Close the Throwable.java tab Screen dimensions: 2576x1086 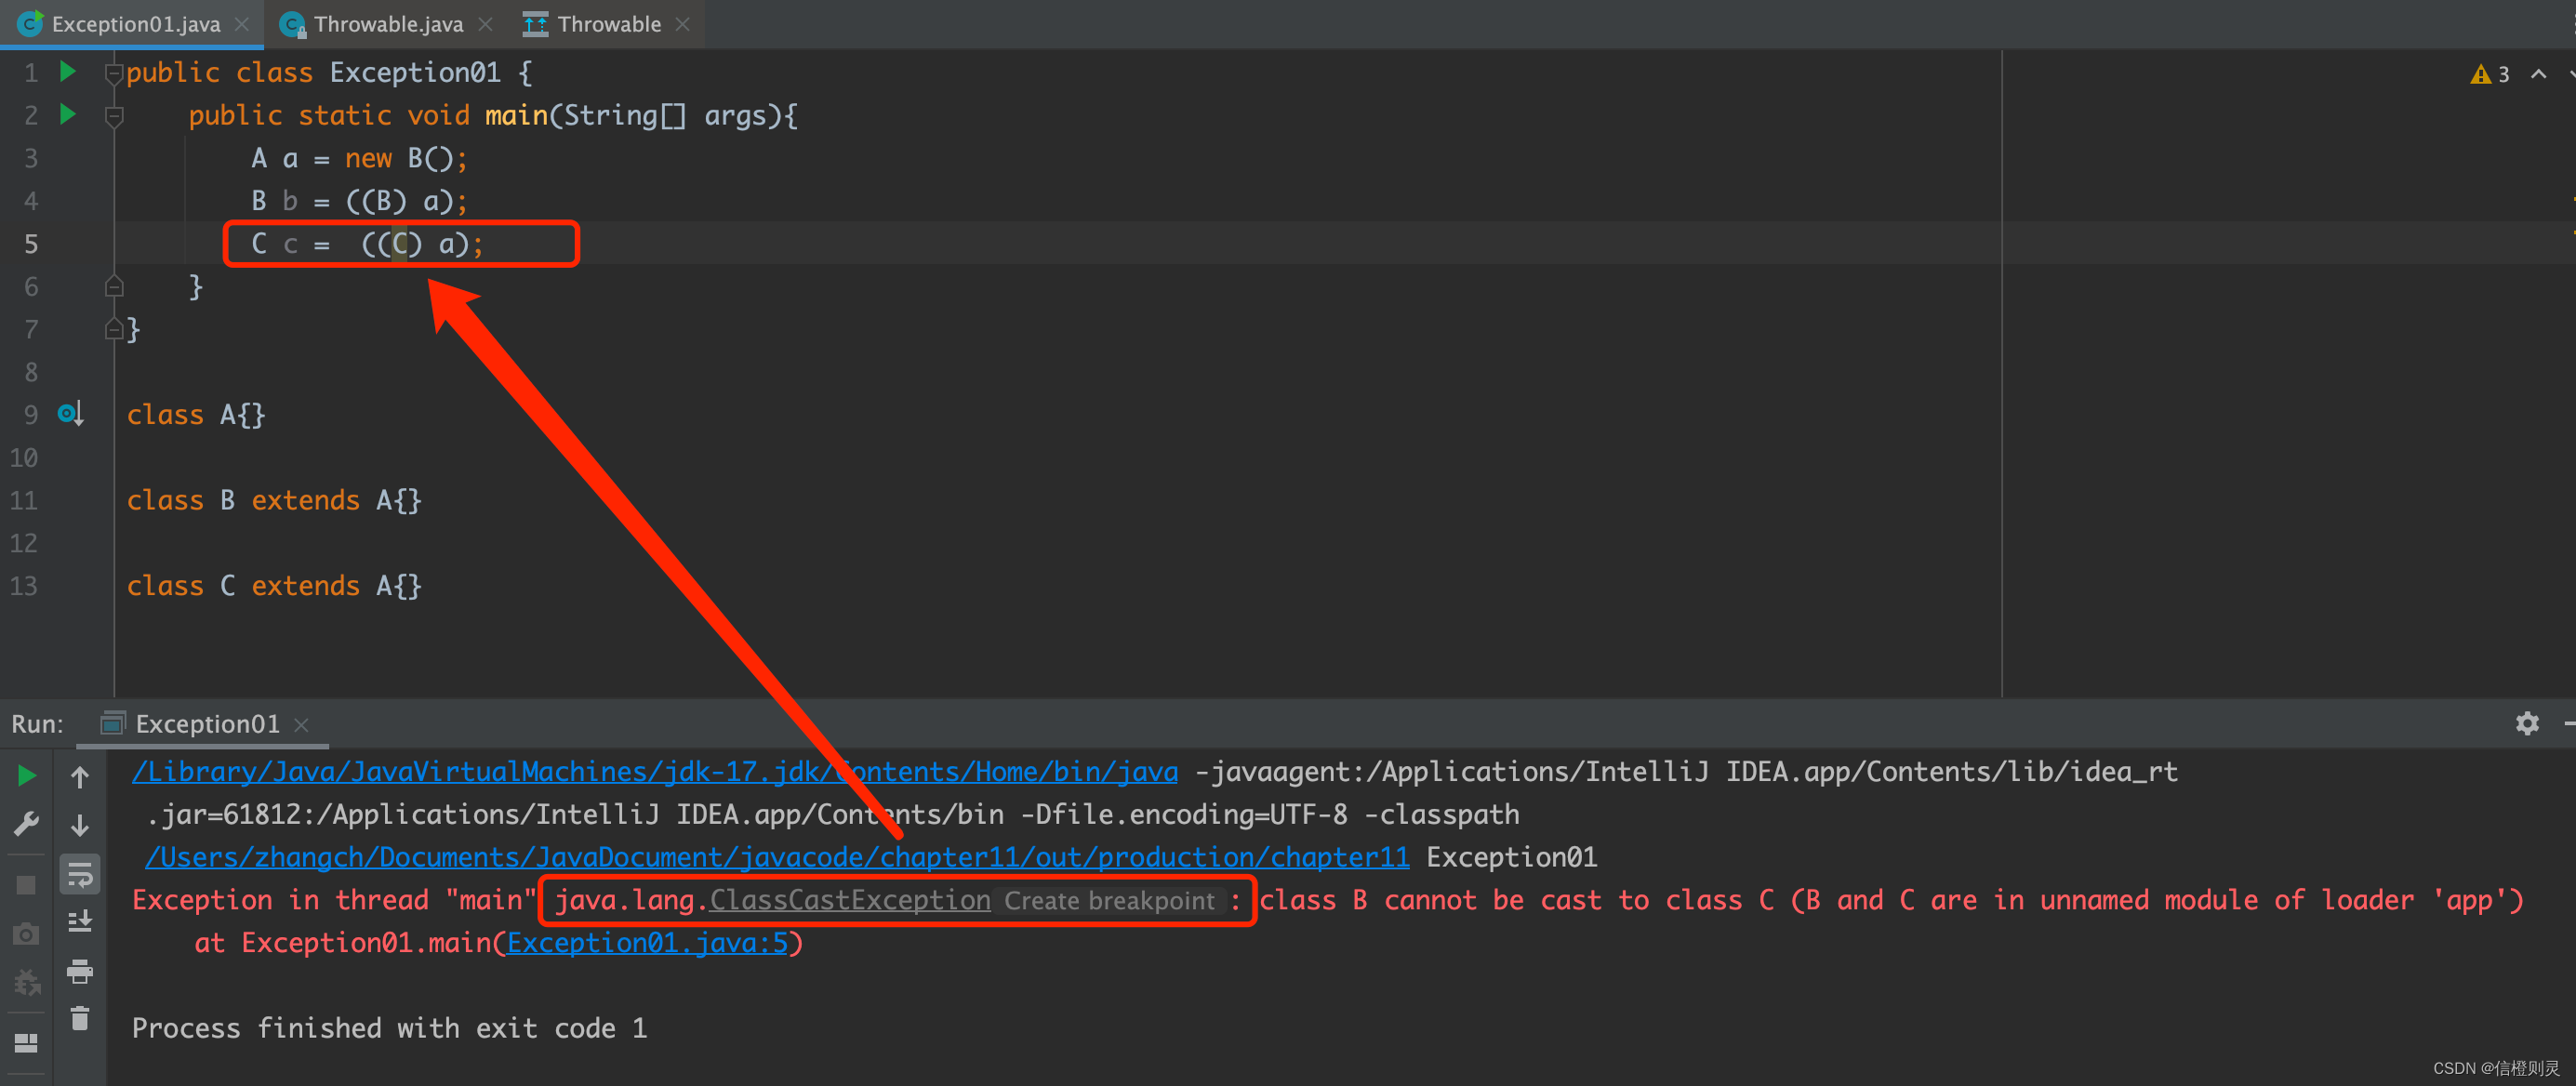point(486,24)
